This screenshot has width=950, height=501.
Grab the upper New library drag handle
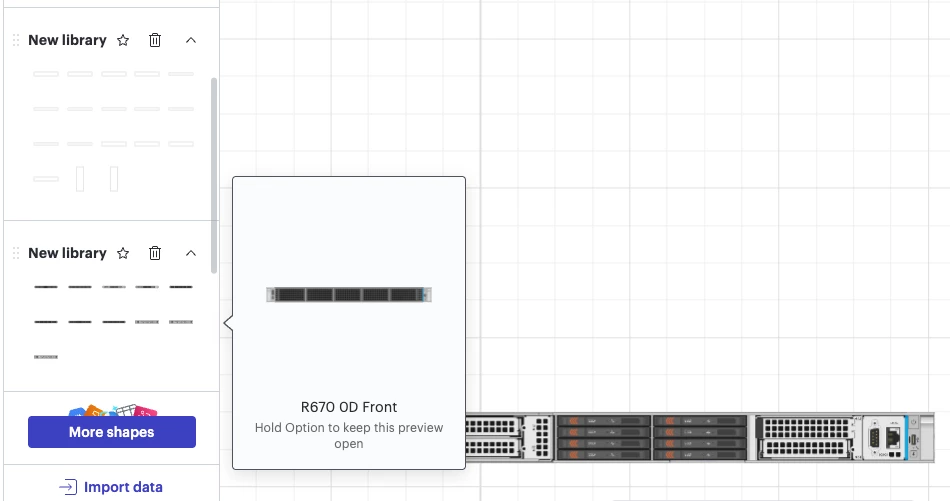coord(16,41)
